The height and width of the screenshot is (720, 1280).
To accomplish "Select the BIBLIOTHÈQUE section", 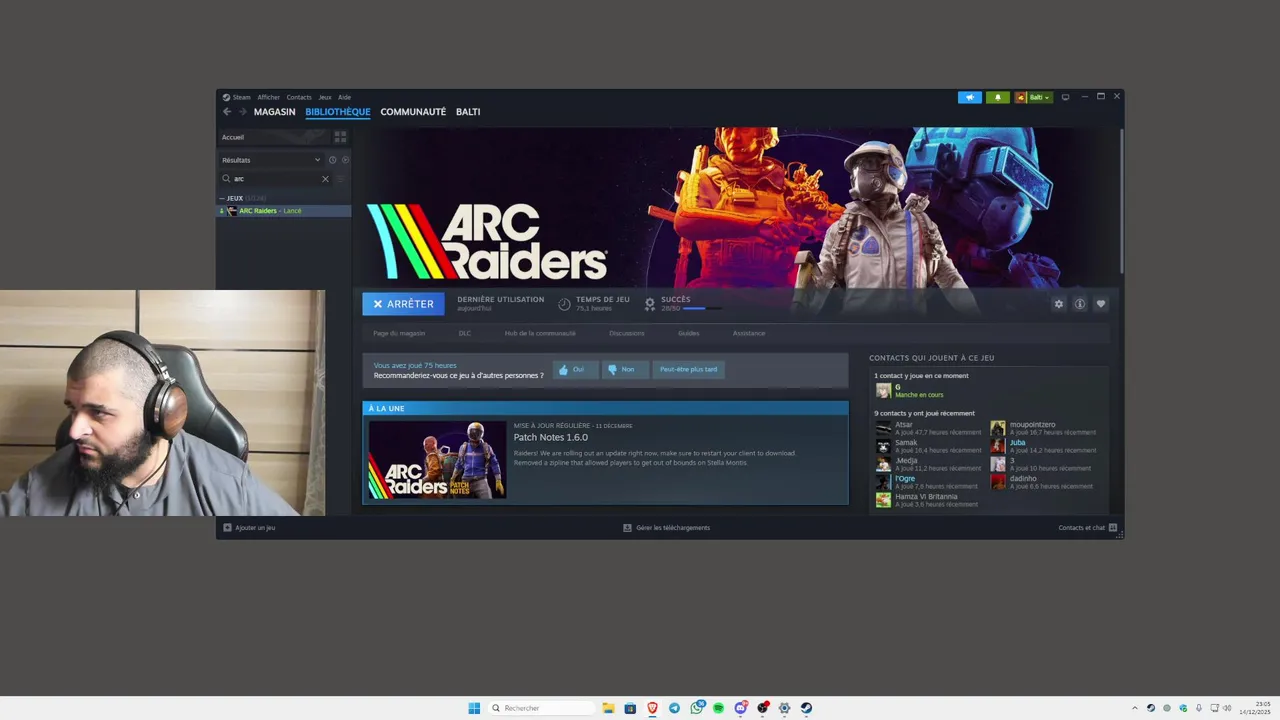I will [x=338, y=112].
